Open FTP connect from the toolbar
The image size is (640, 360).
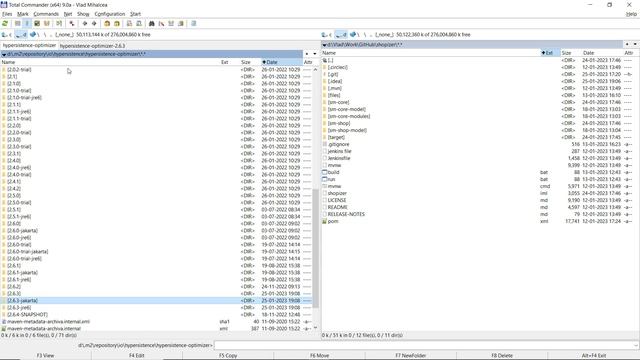[x=129, y=24]
